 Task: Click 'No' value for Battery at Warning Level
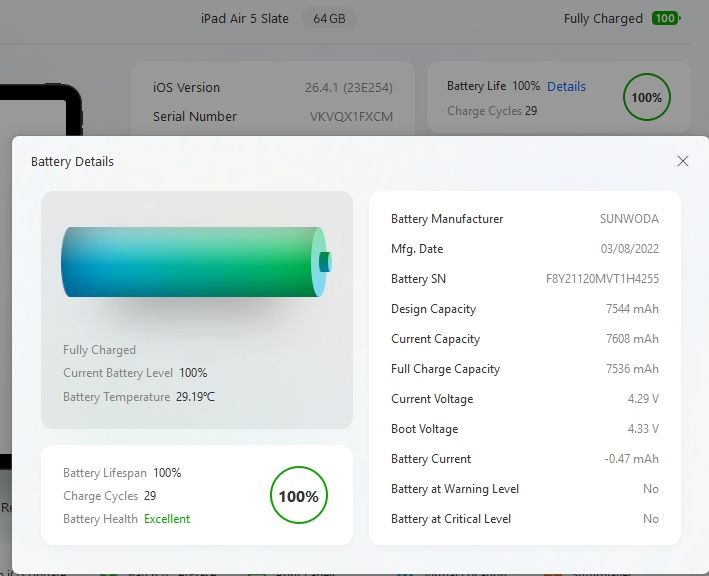(651, 489)
